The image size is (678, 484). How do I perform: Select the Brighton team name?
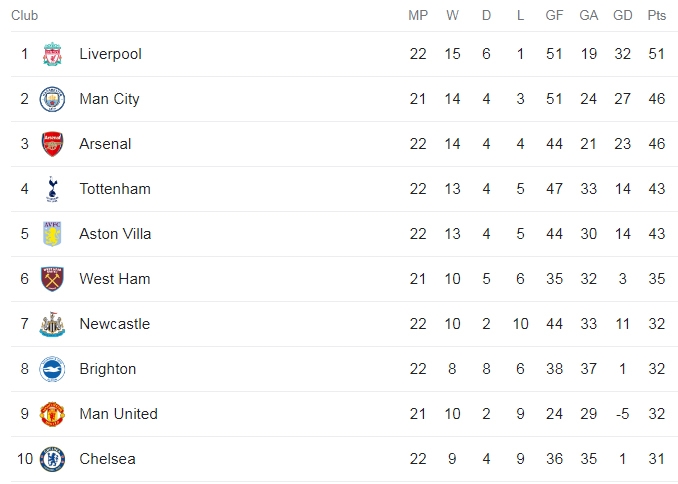click(108, 369)
